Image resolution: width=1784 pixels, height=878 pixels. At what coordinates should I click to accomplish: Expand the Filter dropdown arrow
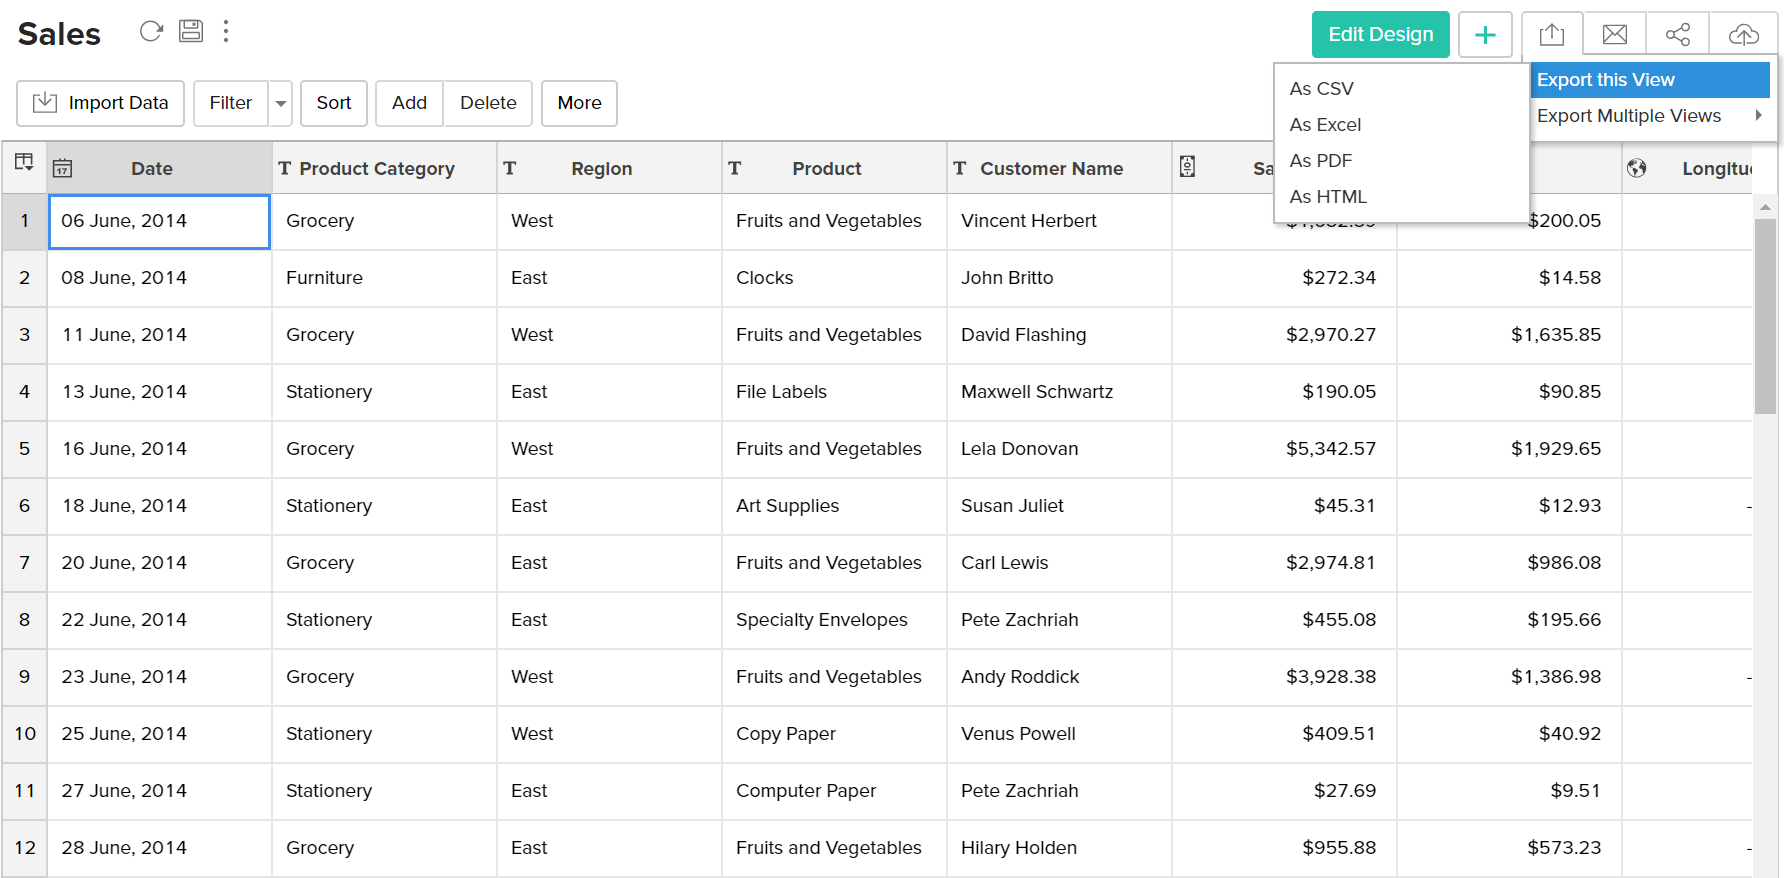[281, 104]
